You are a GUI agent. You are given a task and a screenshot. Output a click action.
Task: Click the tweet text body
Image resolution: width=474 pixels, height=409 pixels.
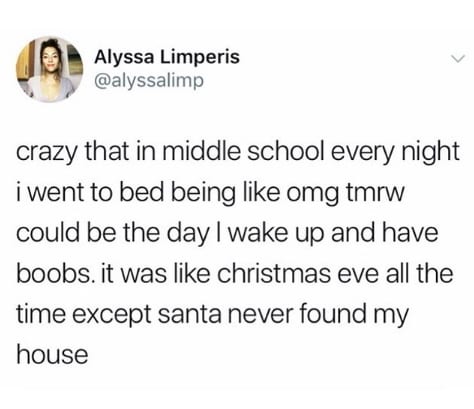coord(238,253)
